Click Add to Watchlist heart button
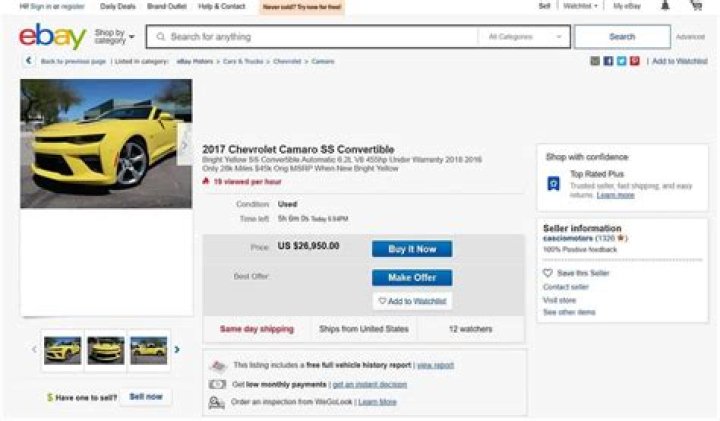The image size is (720, 421). click(x=412, y=301)
